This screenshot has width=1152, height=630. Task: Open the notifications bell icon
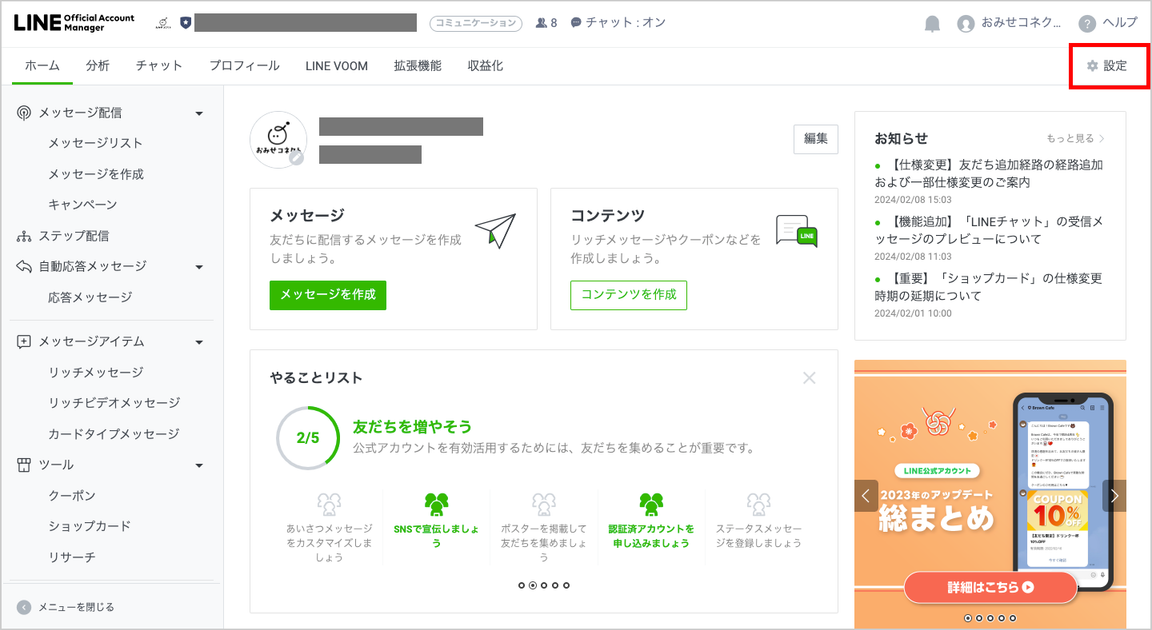931,21
